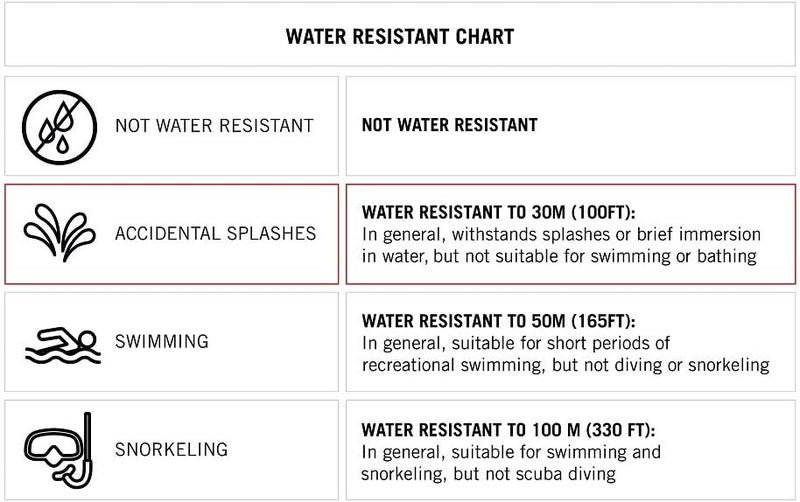Click 'not suitable for swimming or bathing' text

click(x=611, y=256)
